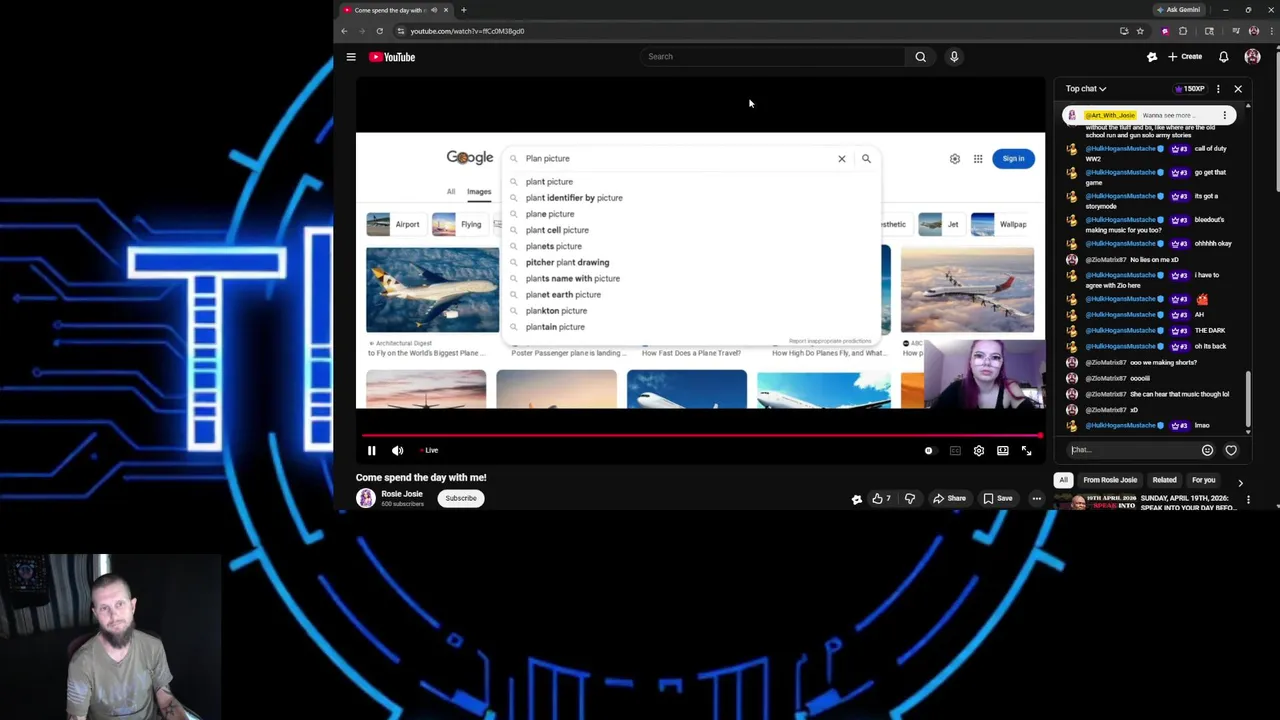Go to the YouTube home logo
This screenshot has height=720, width=1280.
(392, 57)
